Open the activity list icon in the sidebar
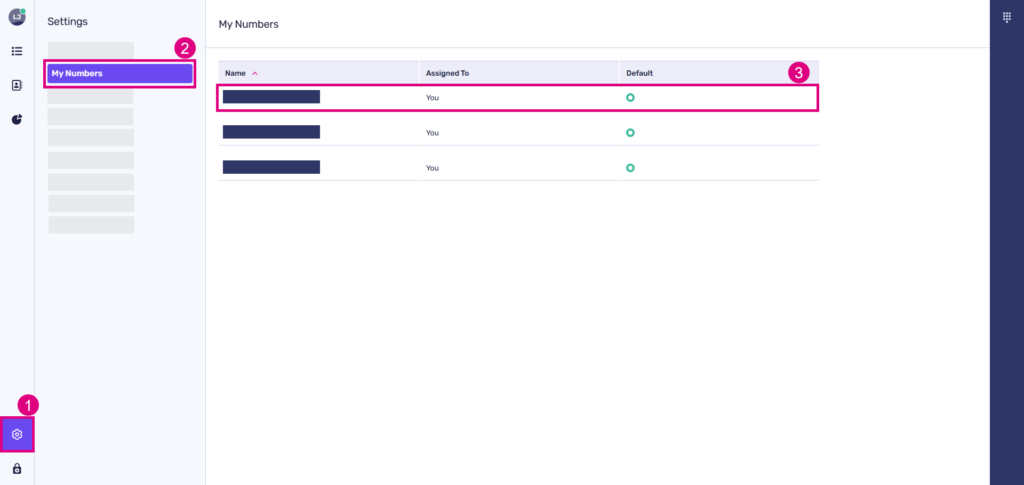The width and height of the screenshot is (1024, 485). [x=17, y=51]
